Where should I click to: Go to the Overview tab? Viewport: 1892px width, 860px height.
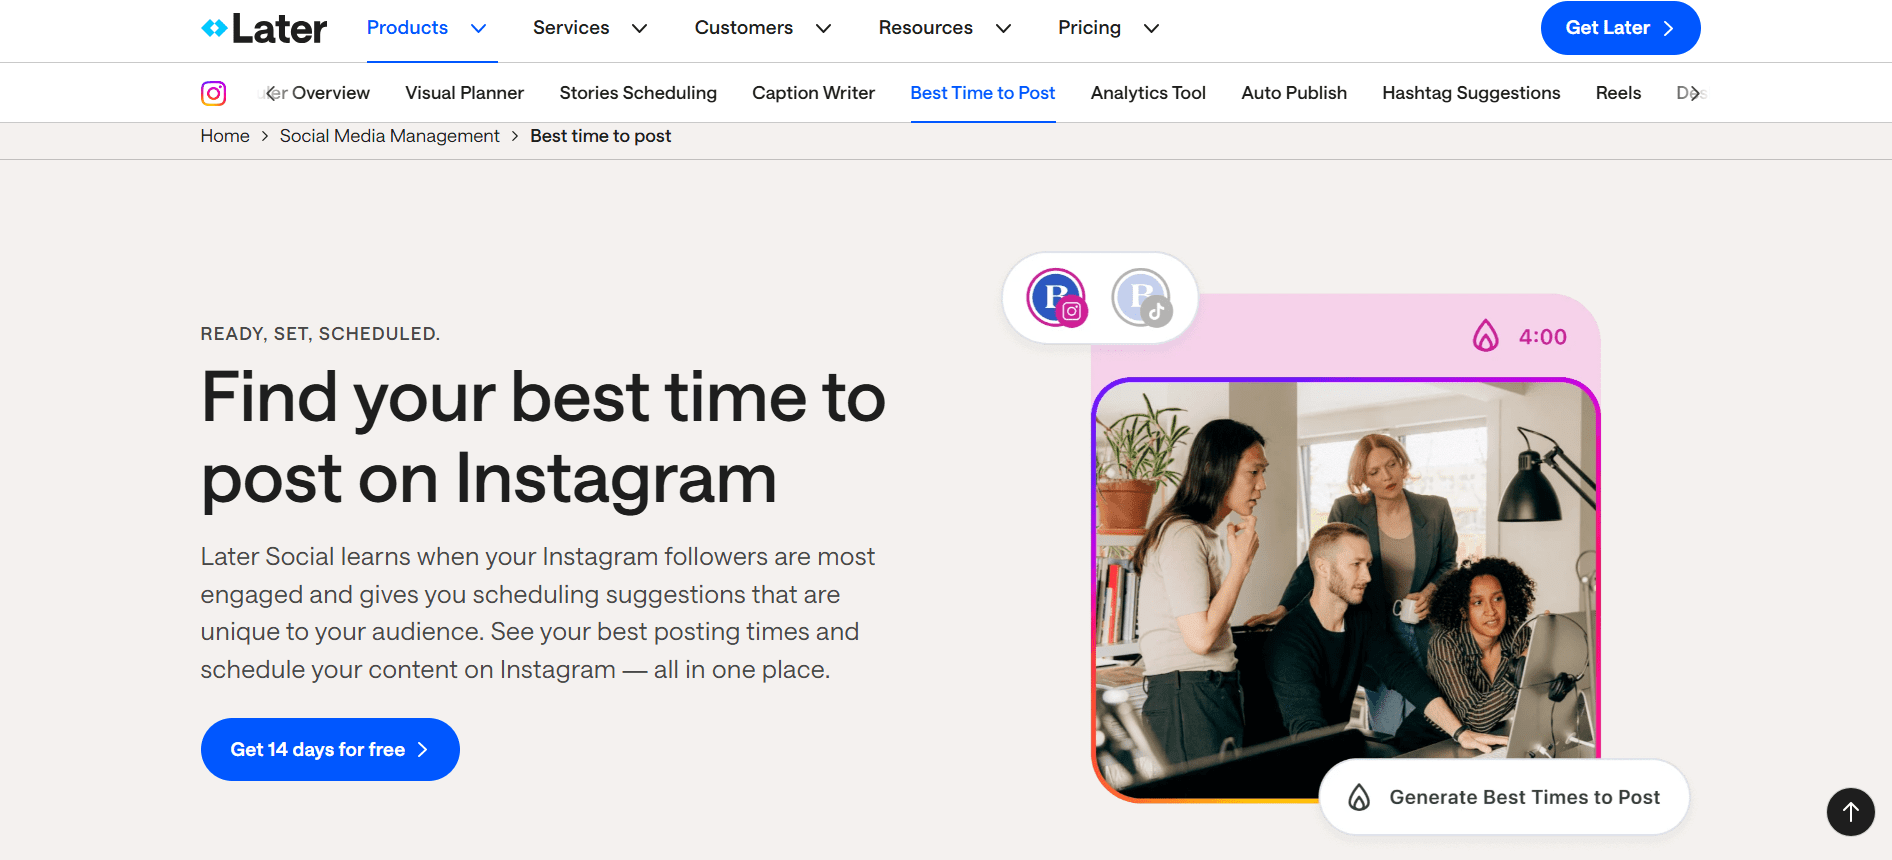coord(330,93)
